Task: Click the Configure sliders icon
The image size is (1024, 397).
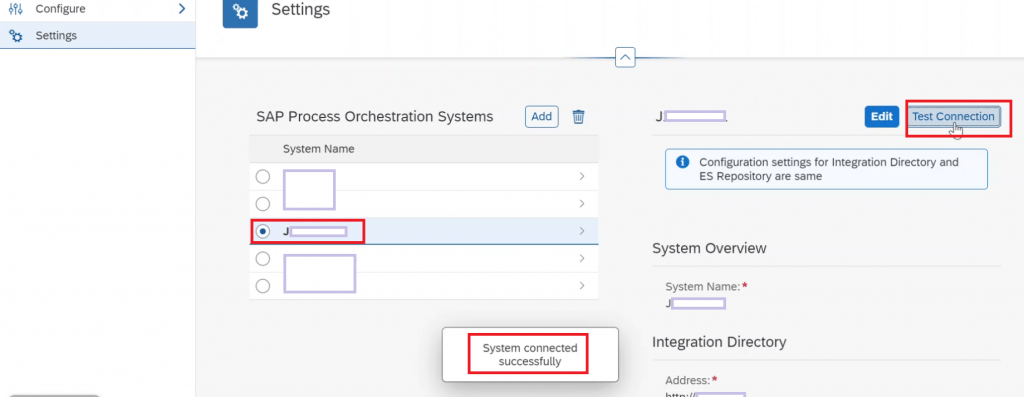Action: (x=16, y=8)
